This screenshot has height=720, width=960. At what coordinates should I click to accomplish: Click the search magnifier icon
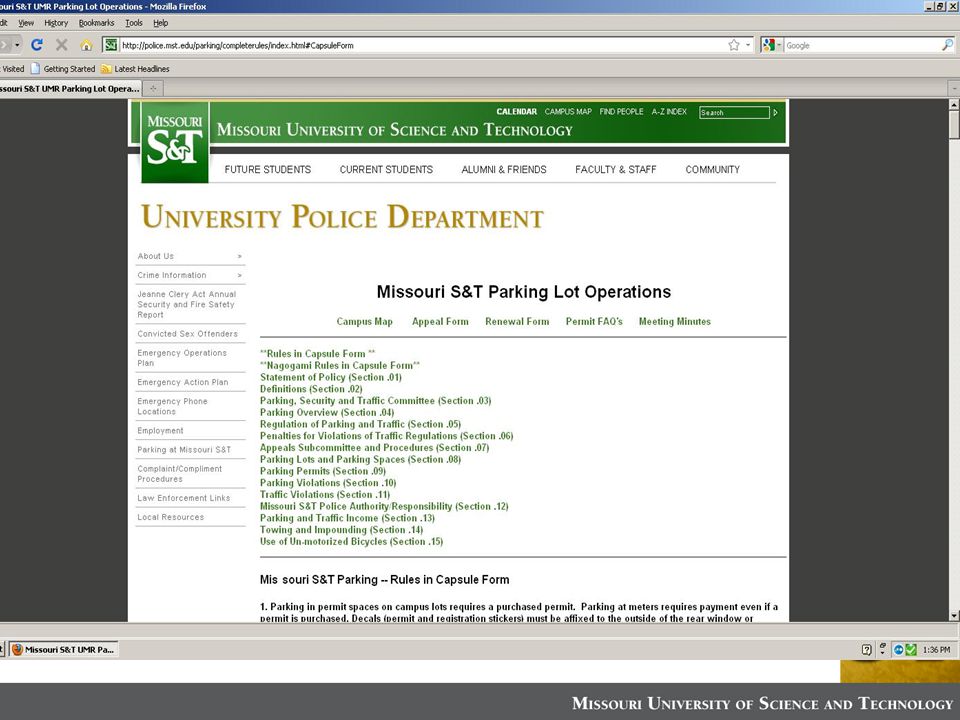click(x=947, y=45)
